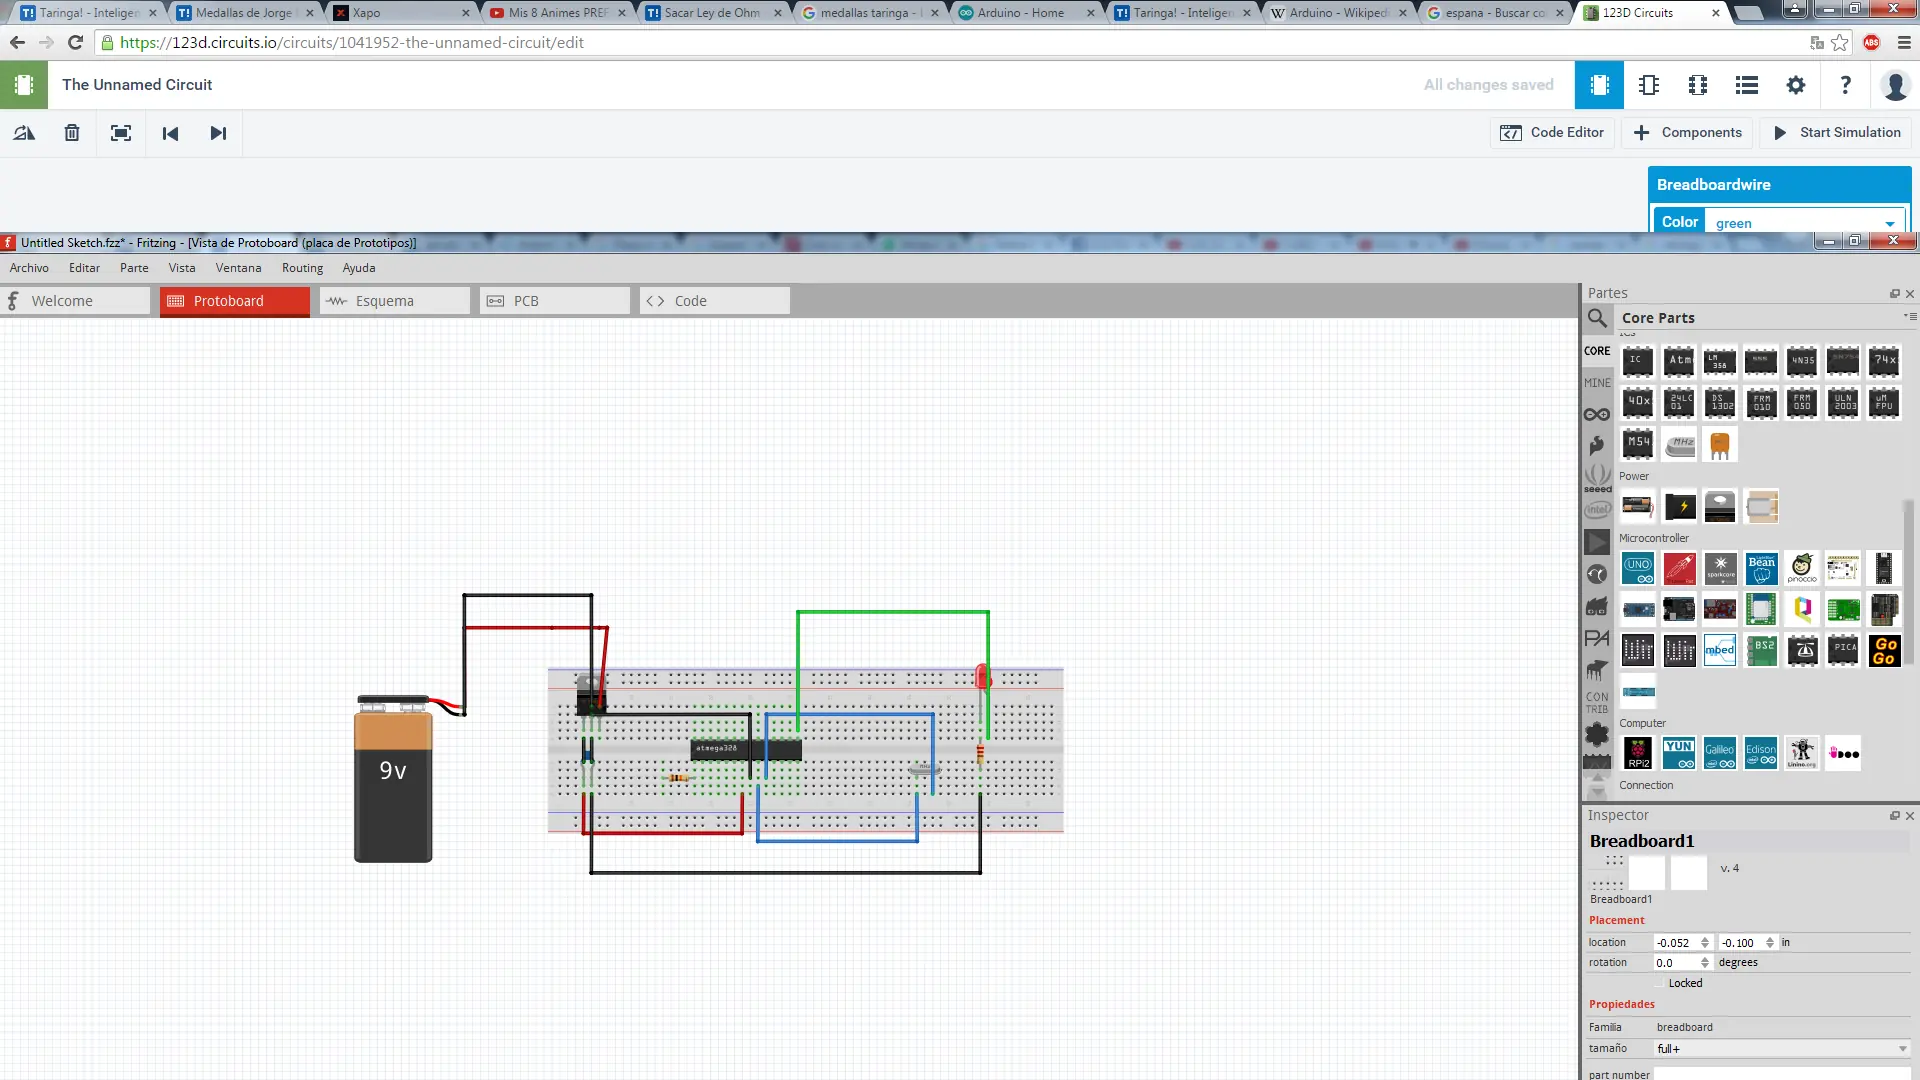The width and height of the screenshot is (1920, 1080).
Task: Select the Atmega IC part
Action: pyautogui.click(x=1679, y=361)
